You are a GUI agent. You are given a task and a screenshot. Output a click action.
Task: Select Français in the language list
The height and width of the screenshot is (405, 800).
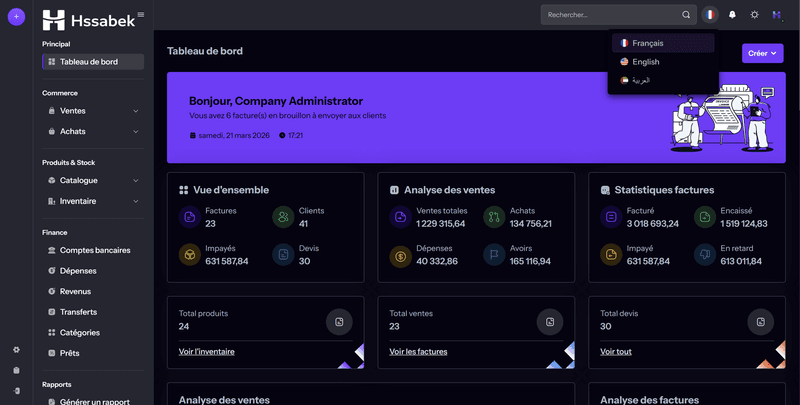tap(647, 43)
